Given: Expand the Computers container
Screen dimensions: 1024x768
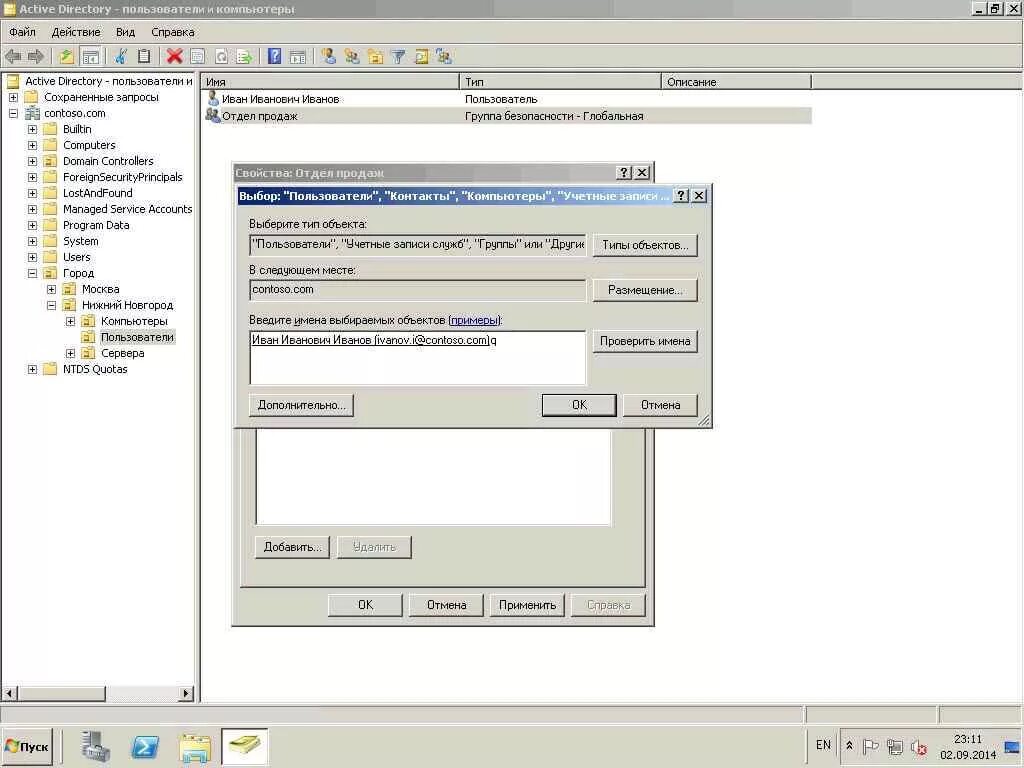Looking at the screenshot, I should click(x=32, y=145).
